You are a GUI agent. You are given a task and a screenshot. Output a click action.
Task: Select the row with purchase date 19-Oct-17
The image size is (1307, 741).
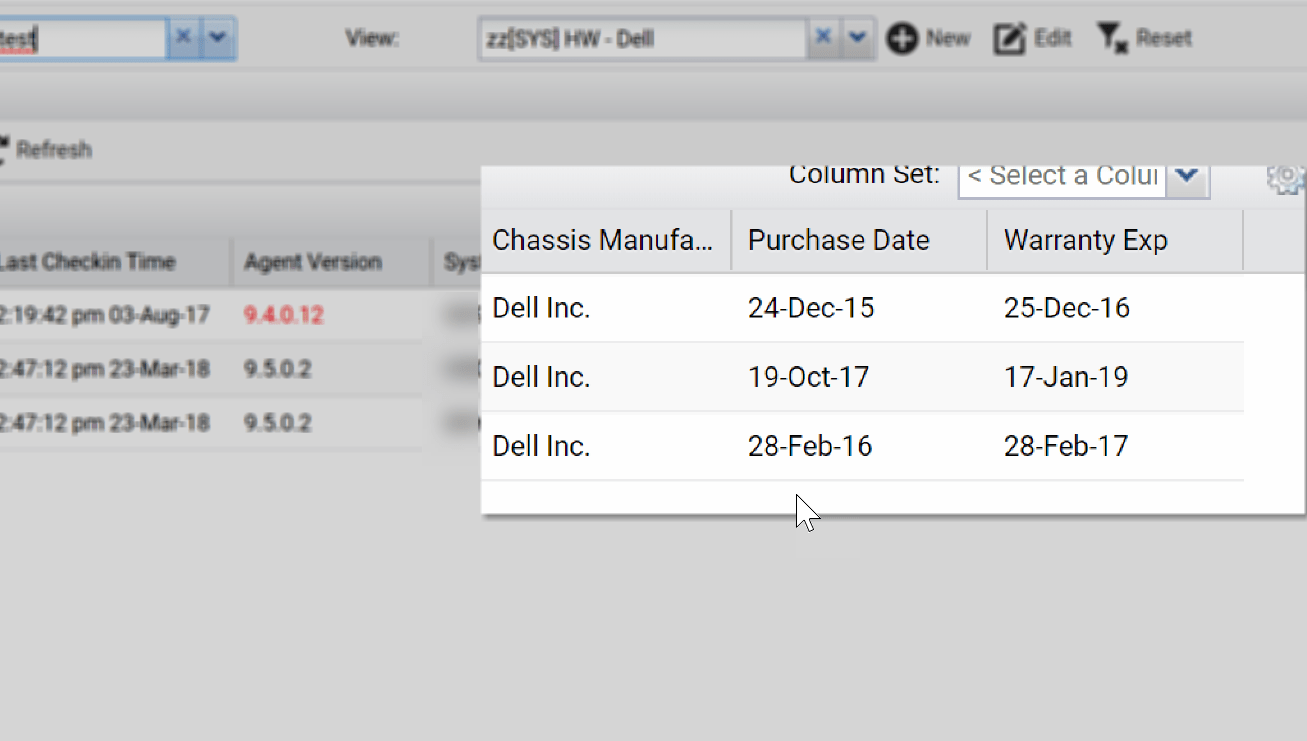click(810, 377)
